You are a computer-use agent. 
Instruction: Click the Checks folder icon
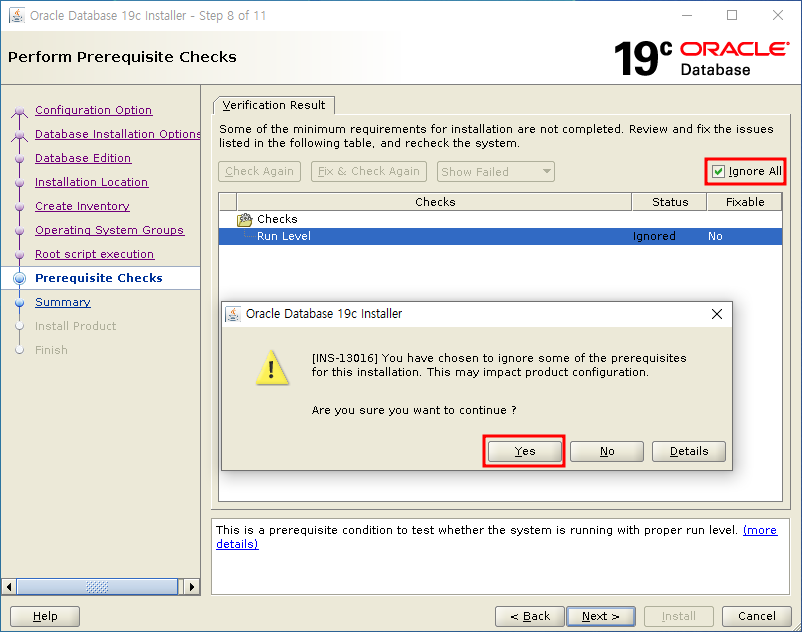tap(244, 219)
